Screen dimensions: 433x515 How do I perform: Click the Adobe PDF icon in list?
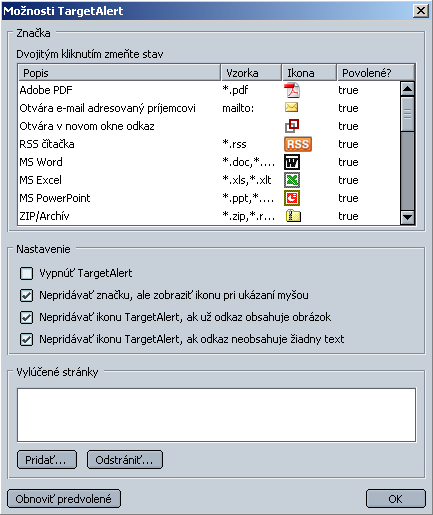pos(292,90)
